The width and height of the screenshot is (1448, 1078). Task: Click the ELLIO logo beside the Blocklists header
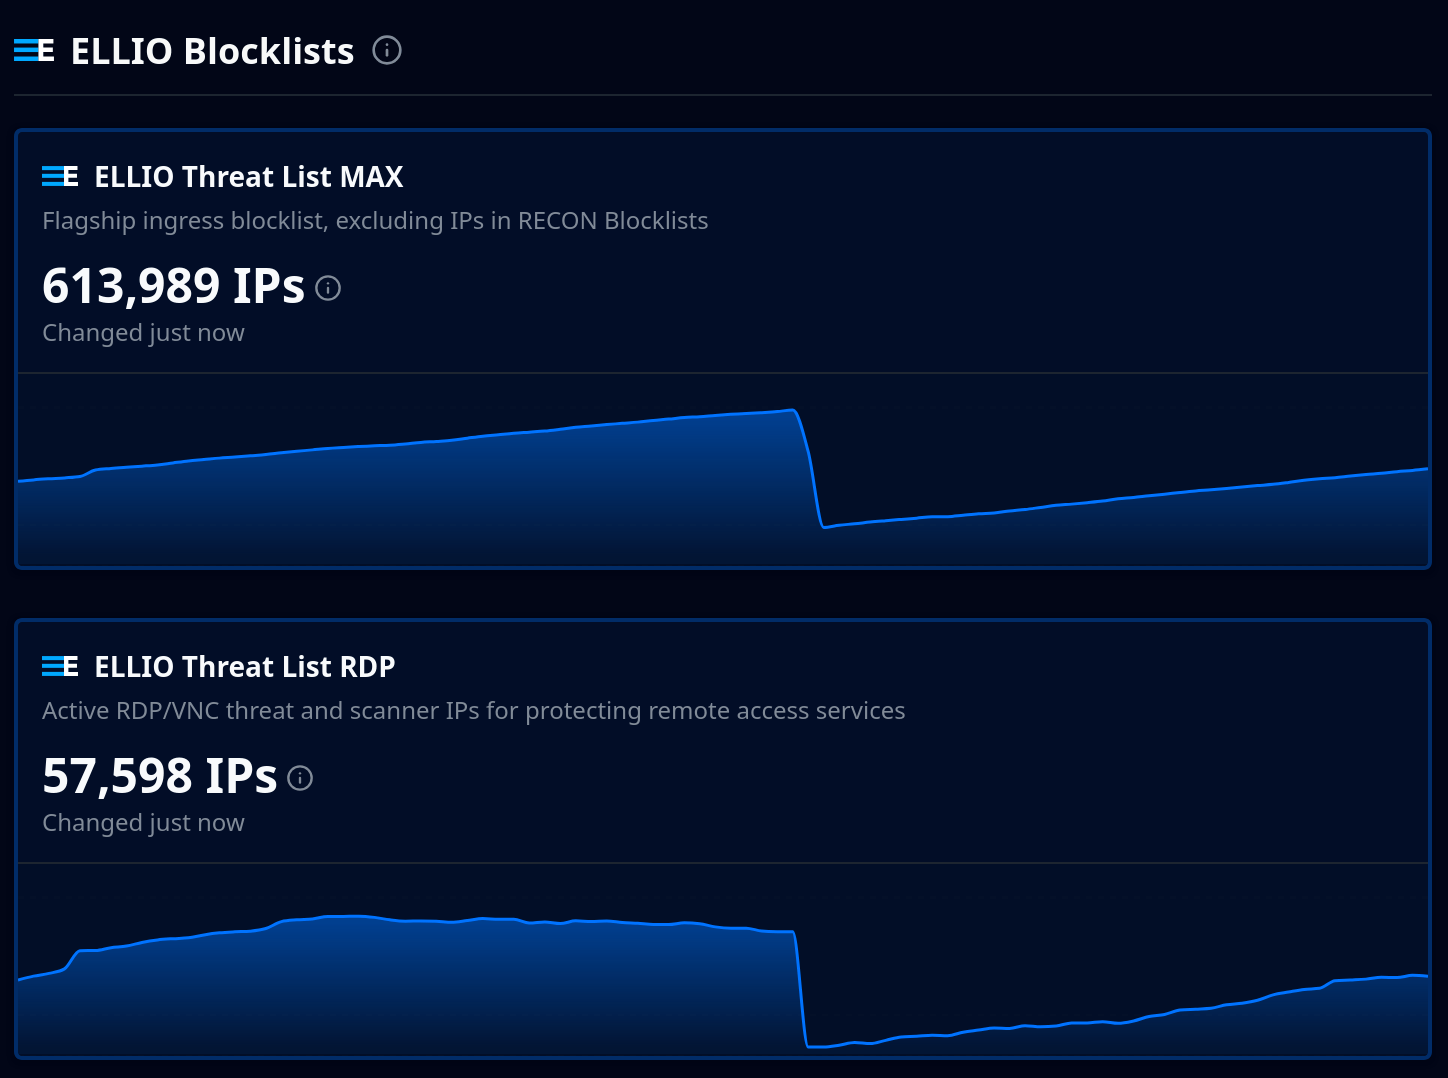point(32,50)
